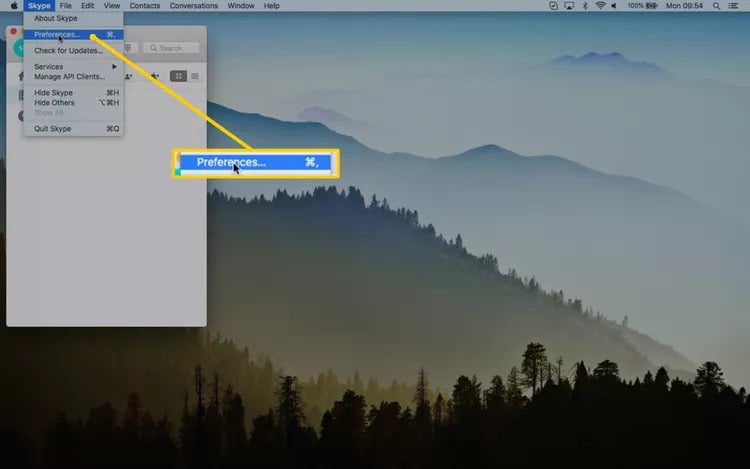The height and width of the screenshot is (469, 750).
Task: Click the checkmark status icon in menu bar
Action: click(553, 6)
